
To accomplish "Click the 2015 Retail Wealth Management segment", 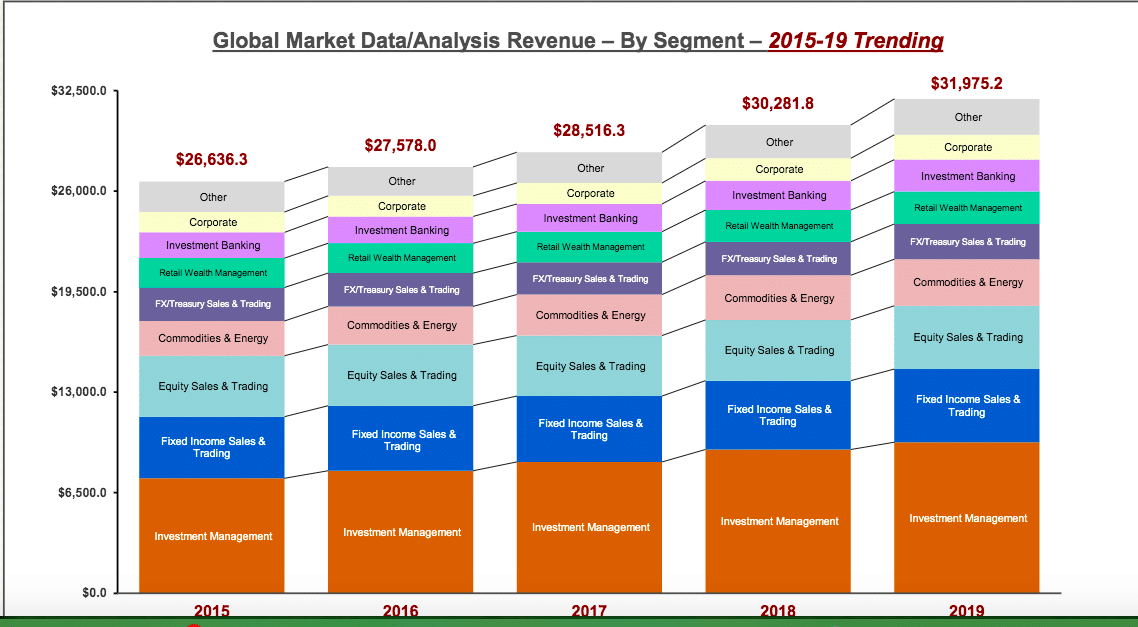I will [212, 273].
